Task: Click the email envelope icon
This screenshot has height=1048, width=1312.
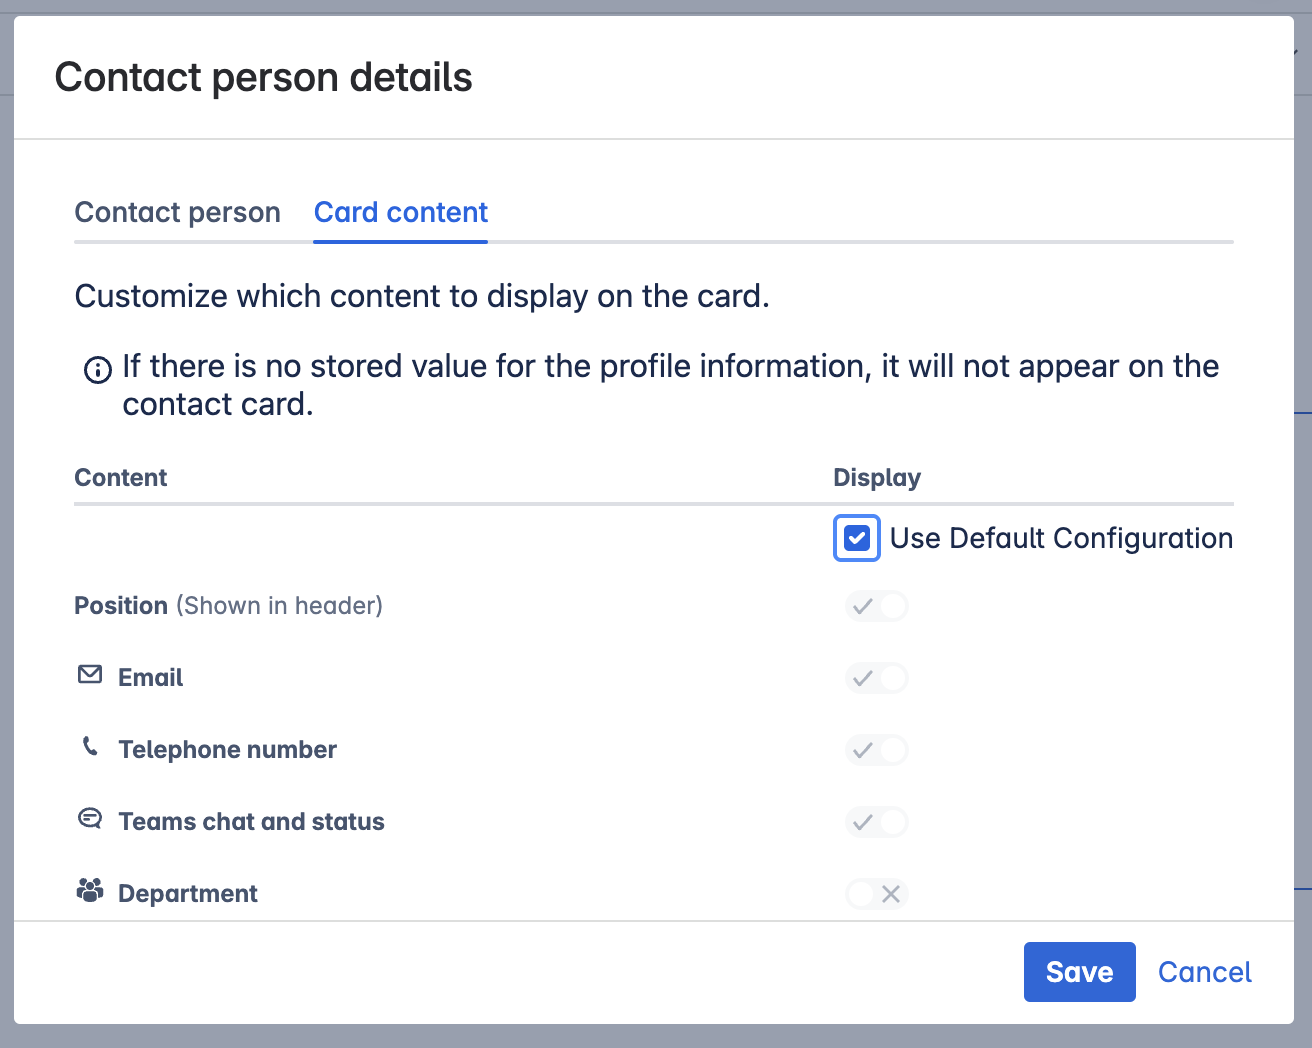Action: 90,675
